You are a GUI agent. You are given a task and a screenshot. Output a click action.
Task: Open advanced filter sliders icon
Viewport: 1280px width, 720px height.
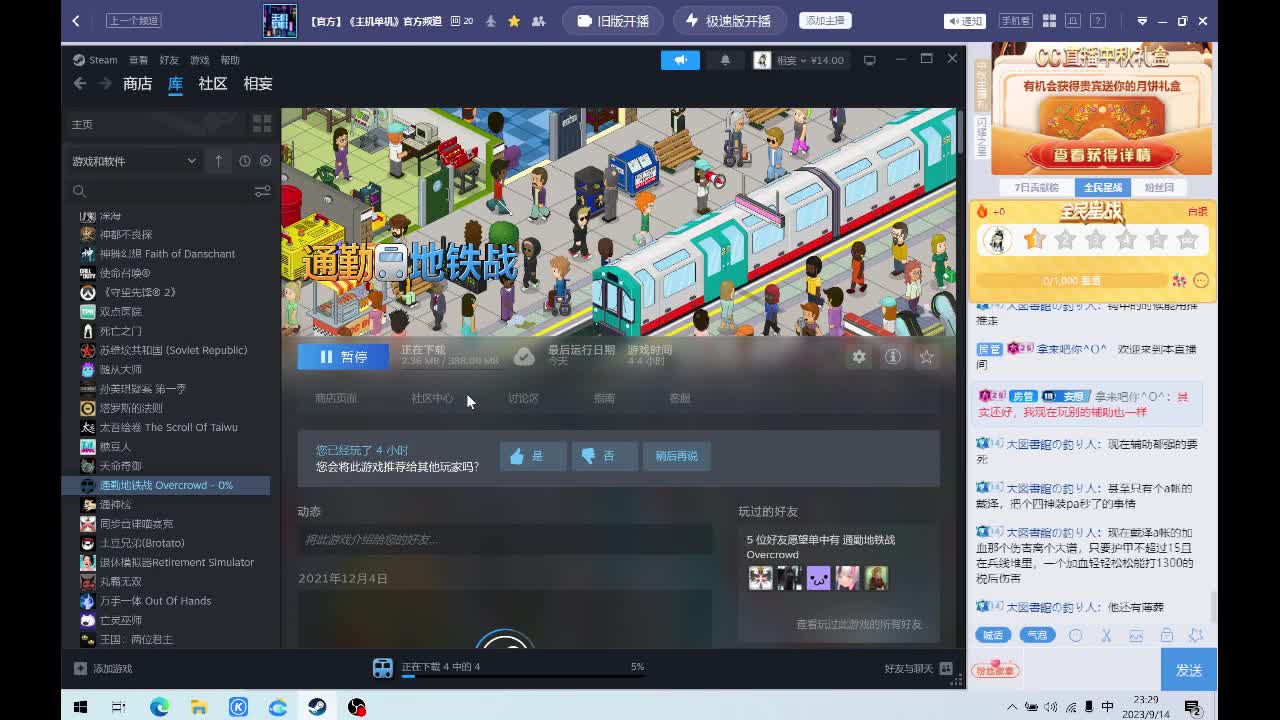(x=262, y=191)
